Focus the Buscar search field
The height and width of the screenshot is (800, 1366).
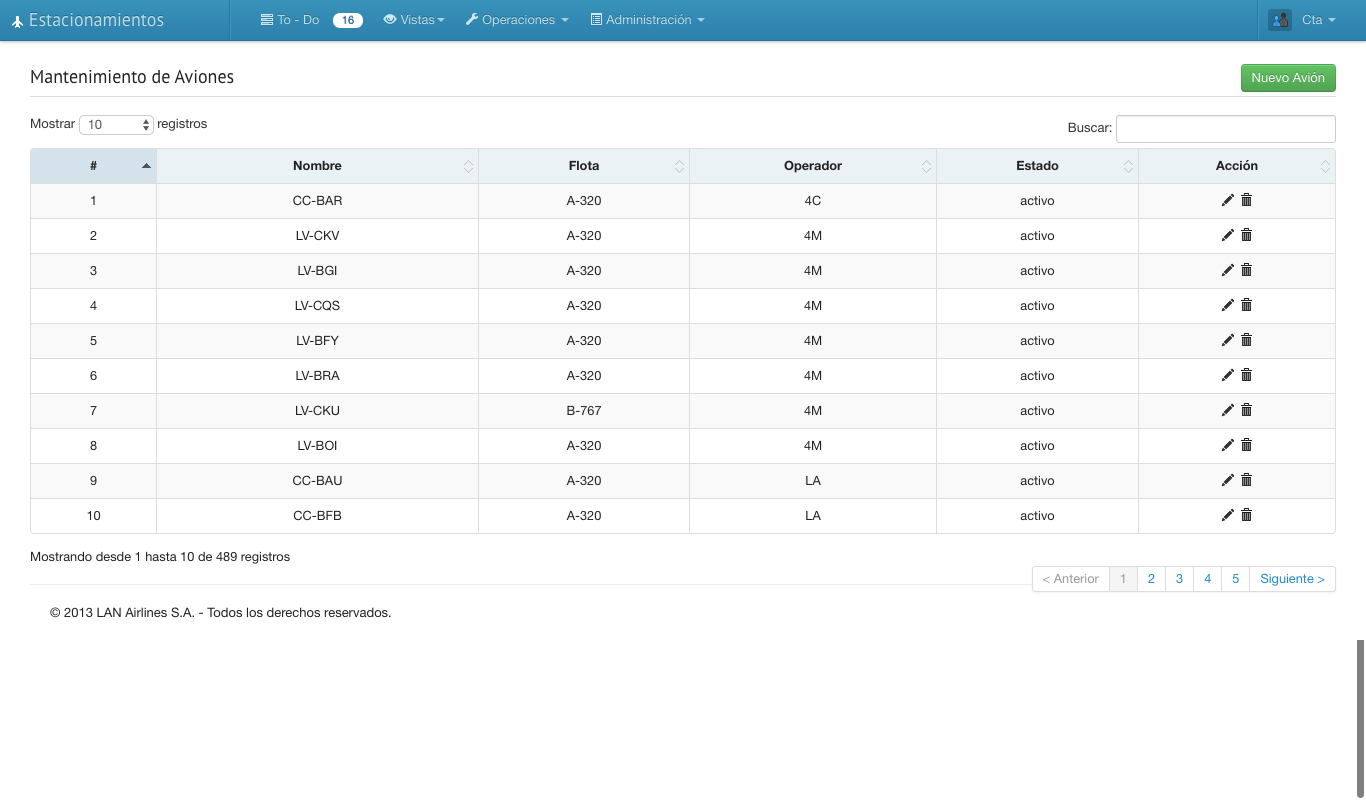pyautogui.click(x=1226, y=128)
